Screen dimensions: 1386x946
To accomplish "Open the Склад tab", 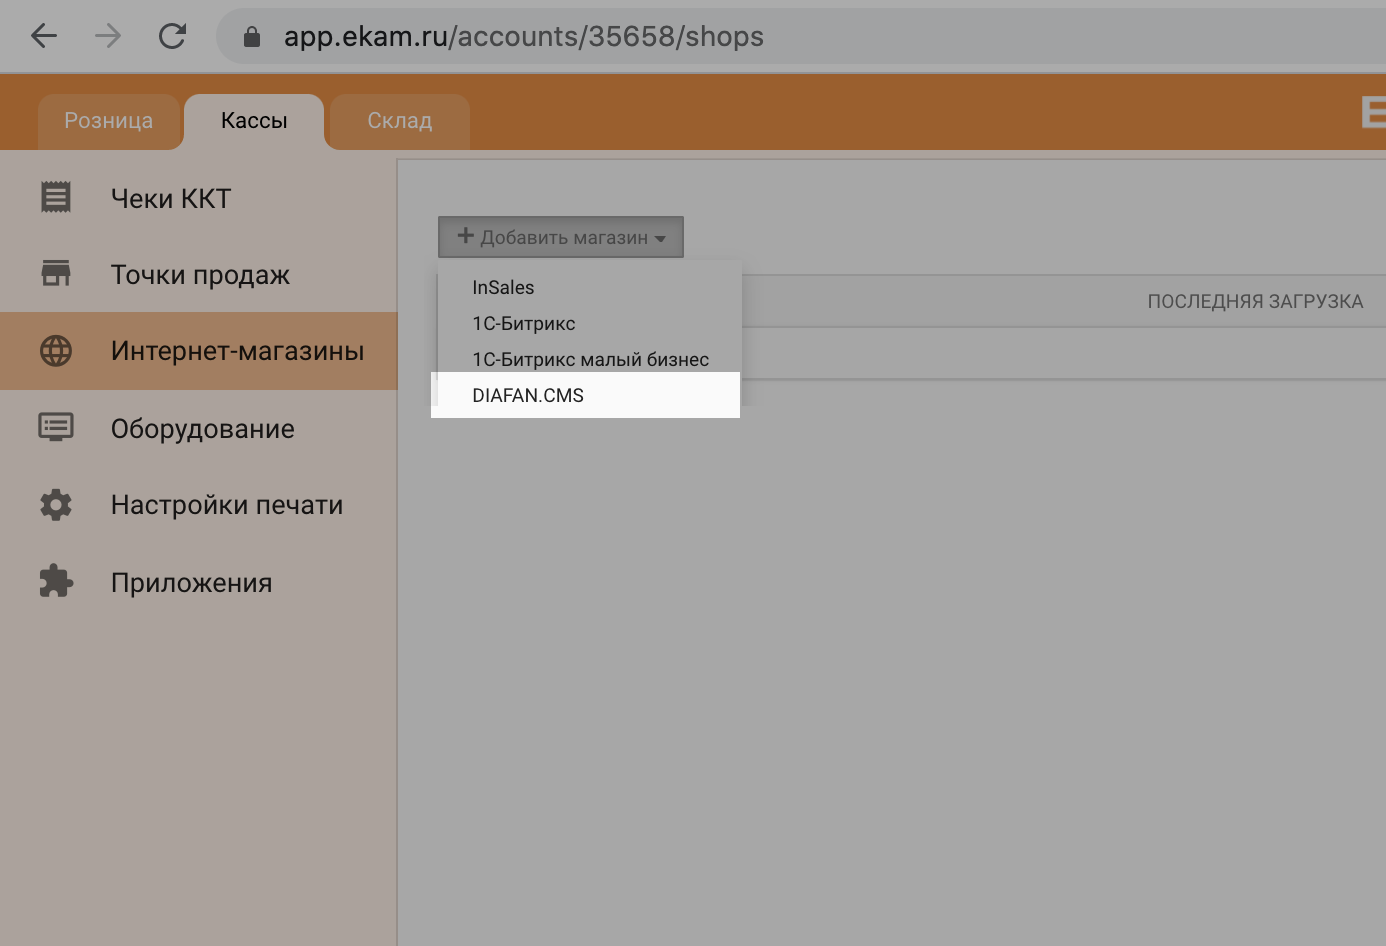I will (x=400, y=121).
